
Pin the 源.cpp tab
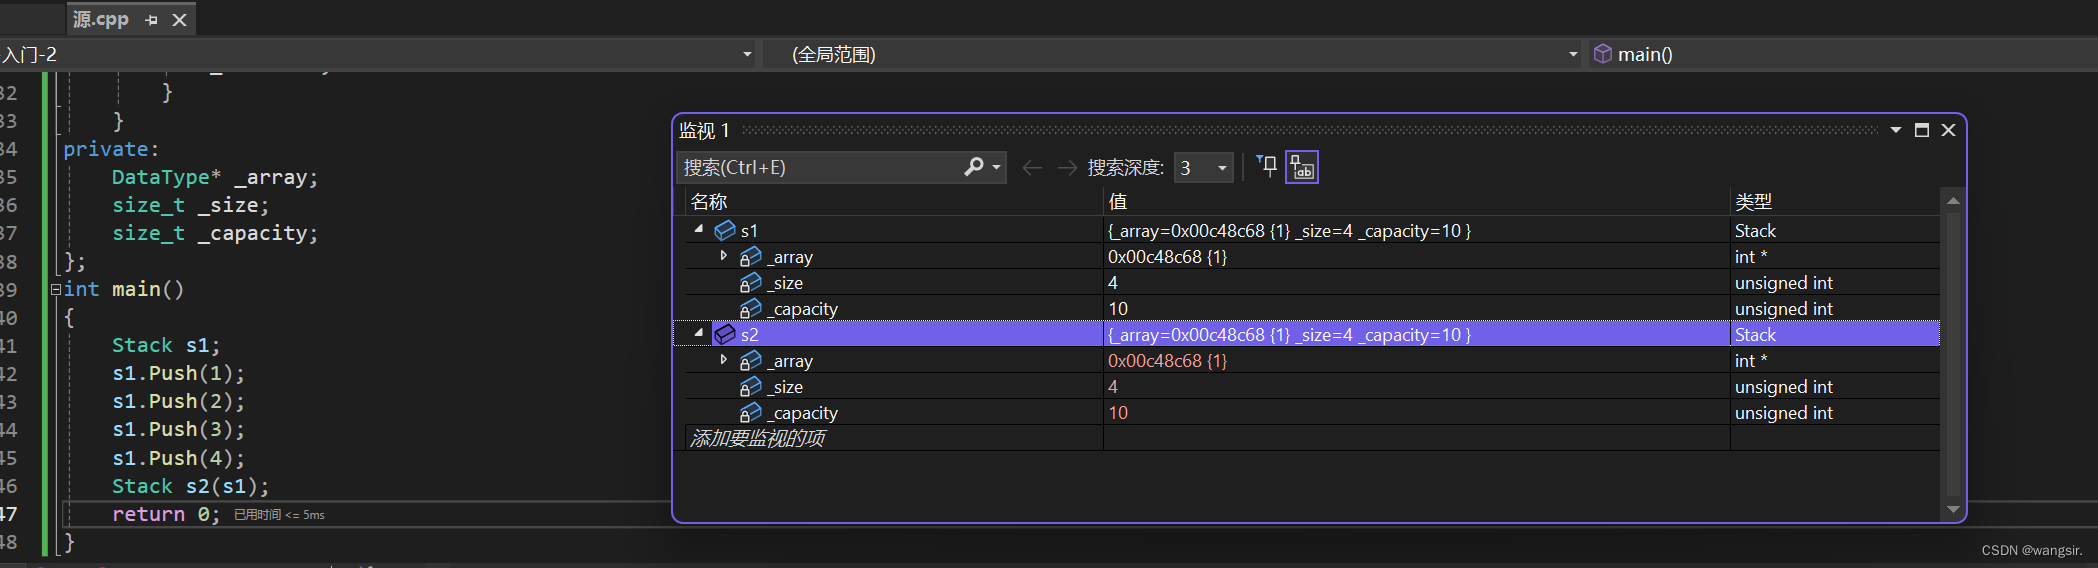(152, 20)
